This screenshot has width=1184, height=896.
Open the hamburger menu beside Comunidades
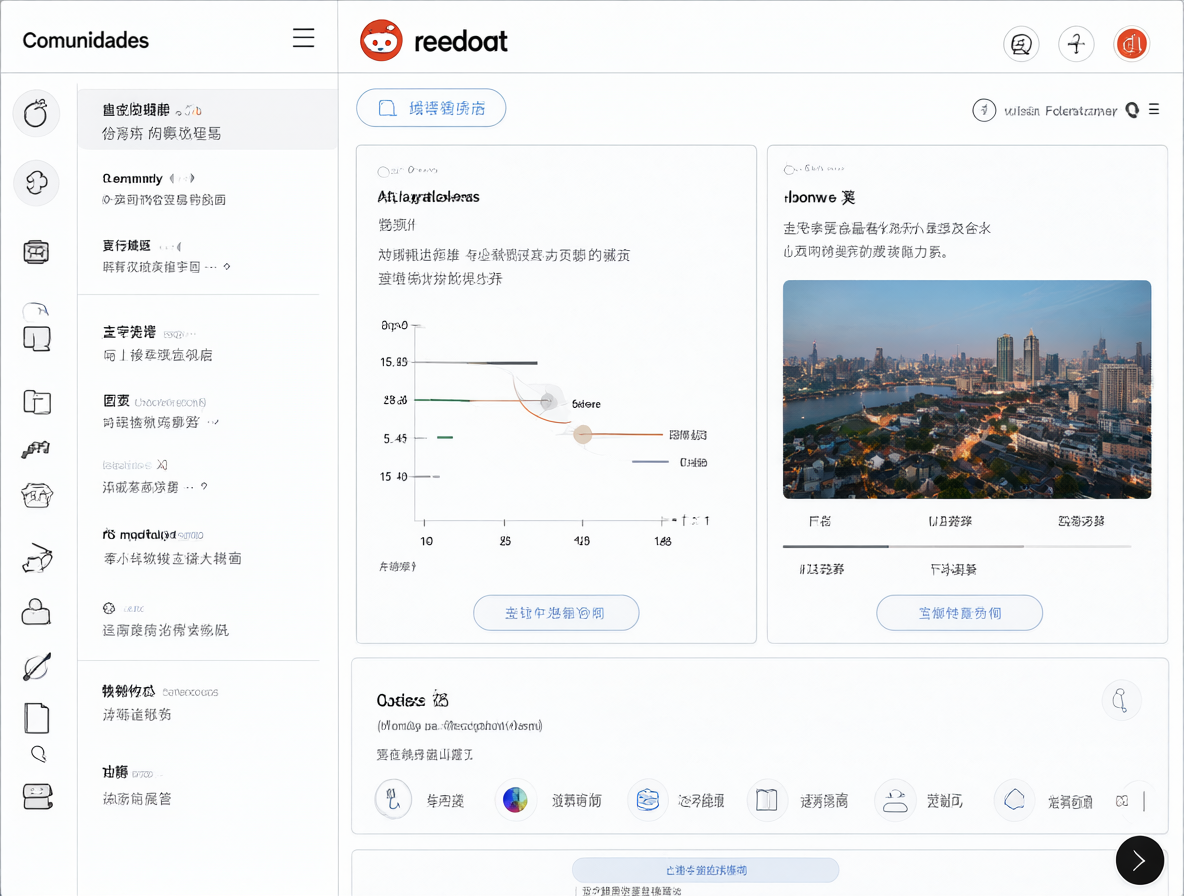[304, 38]
